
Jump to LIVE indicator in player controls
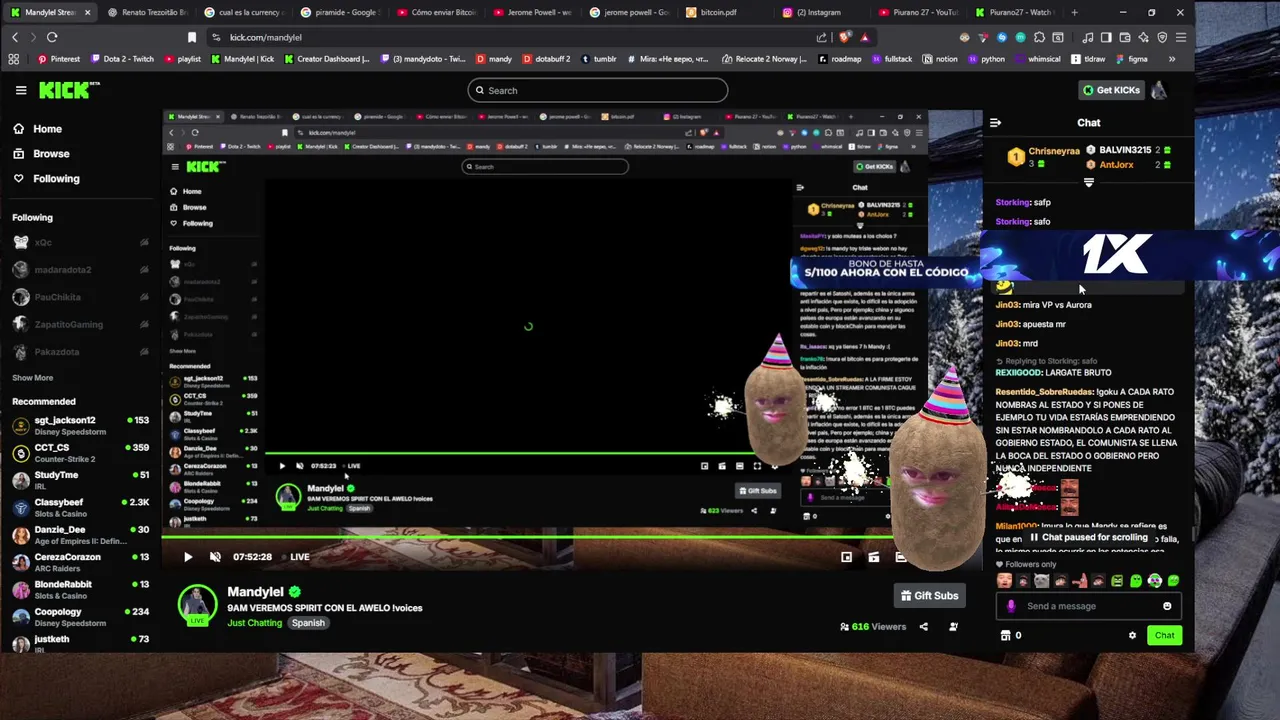pos(296,557)
